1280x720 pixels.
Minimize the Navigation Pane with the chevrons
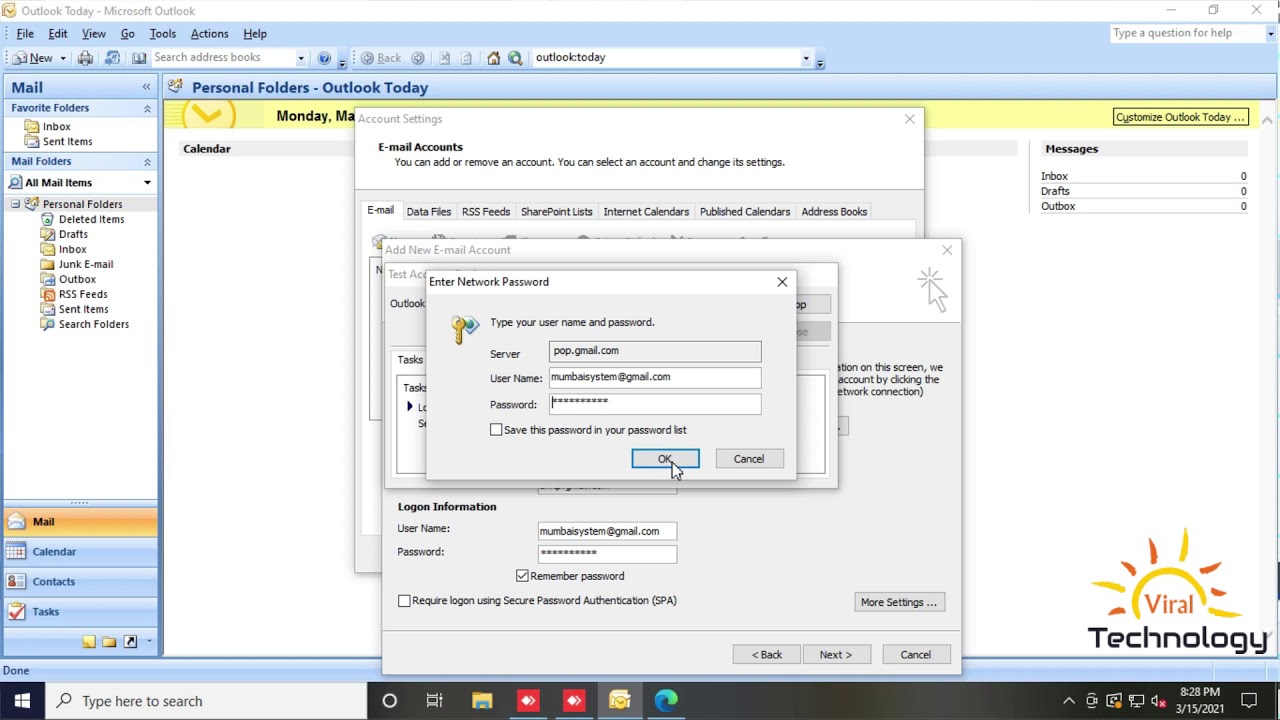click(x=146, y=88)
